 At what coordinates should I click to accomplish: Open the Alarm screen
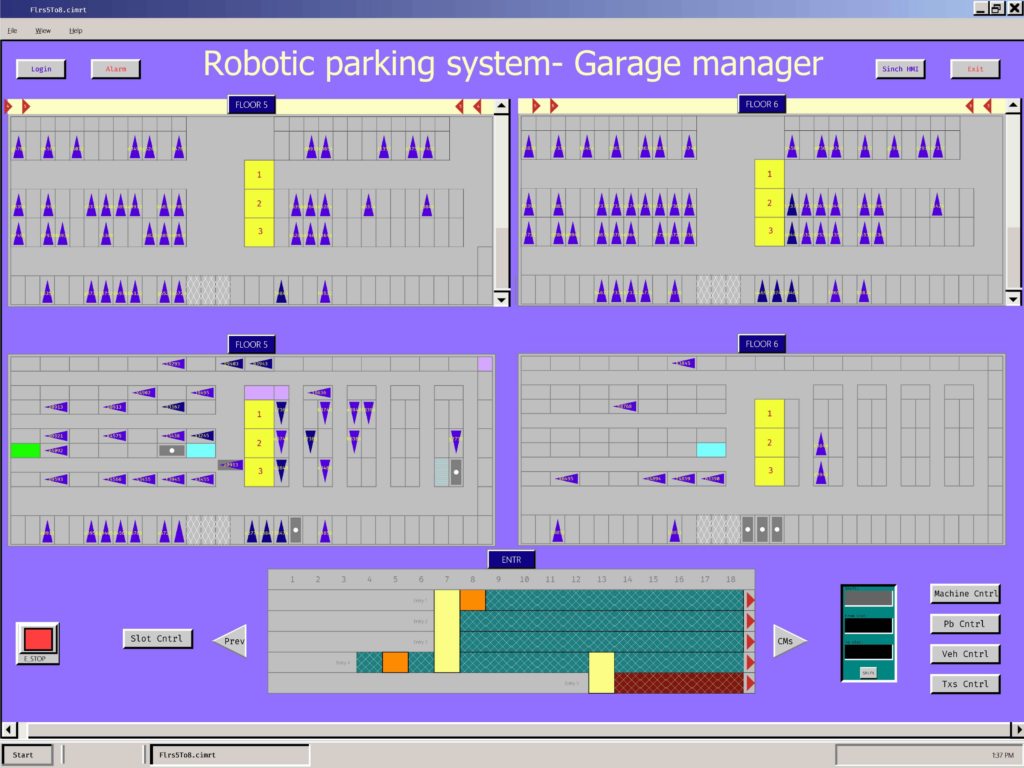coord(116,69)
